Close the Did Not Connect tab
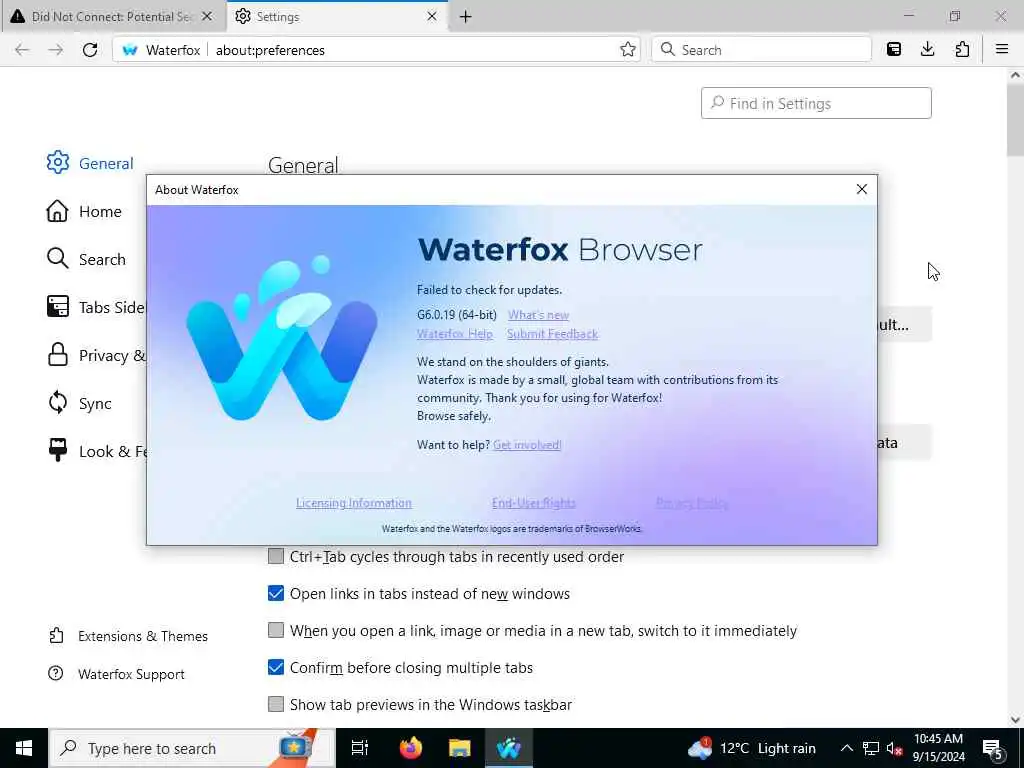1024x768 pixels. [x=207, y=16]
